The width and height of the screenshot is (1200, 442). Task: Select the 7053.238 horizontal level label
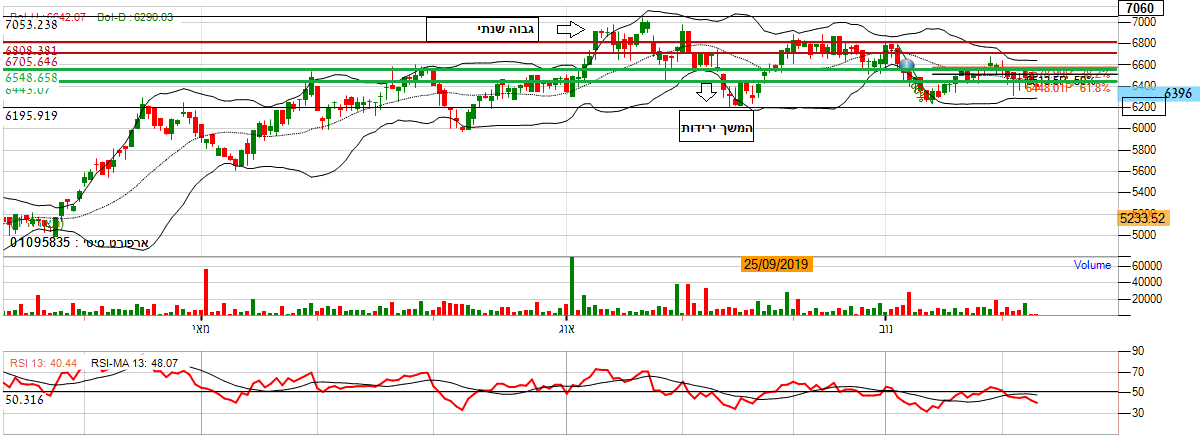click(30, 26)
